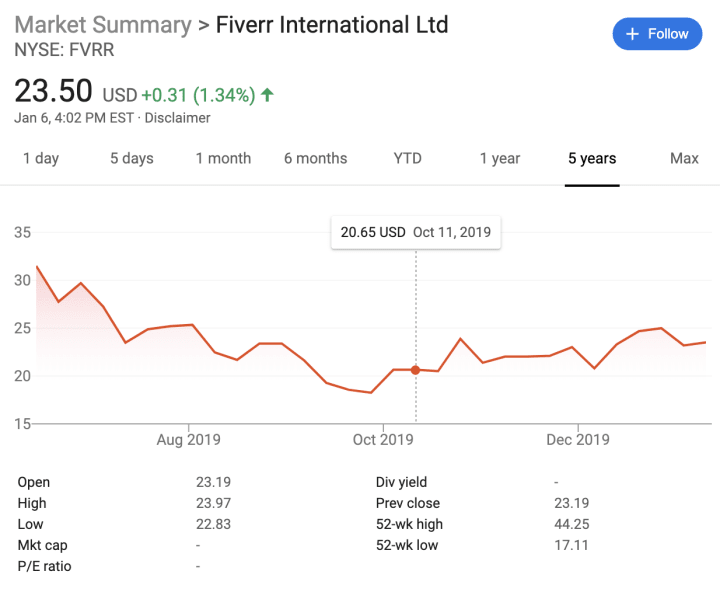Click the 15 y-axis label
The width and height of the screenshot is (720, 599).
[22, 424]
